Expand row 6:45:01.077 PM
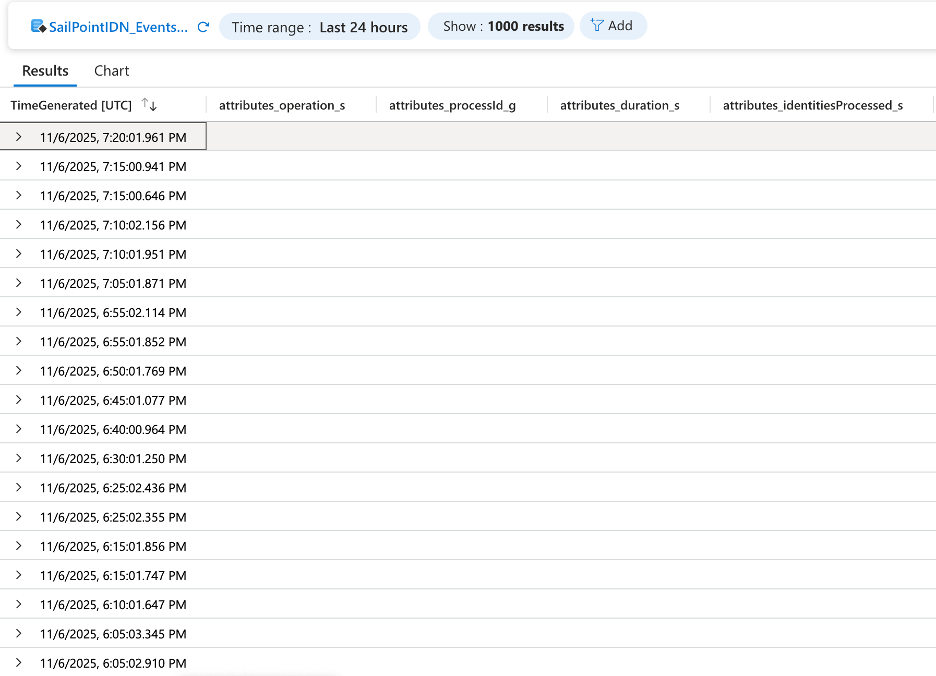Screen dimensions: 936x676 point(19,400)
